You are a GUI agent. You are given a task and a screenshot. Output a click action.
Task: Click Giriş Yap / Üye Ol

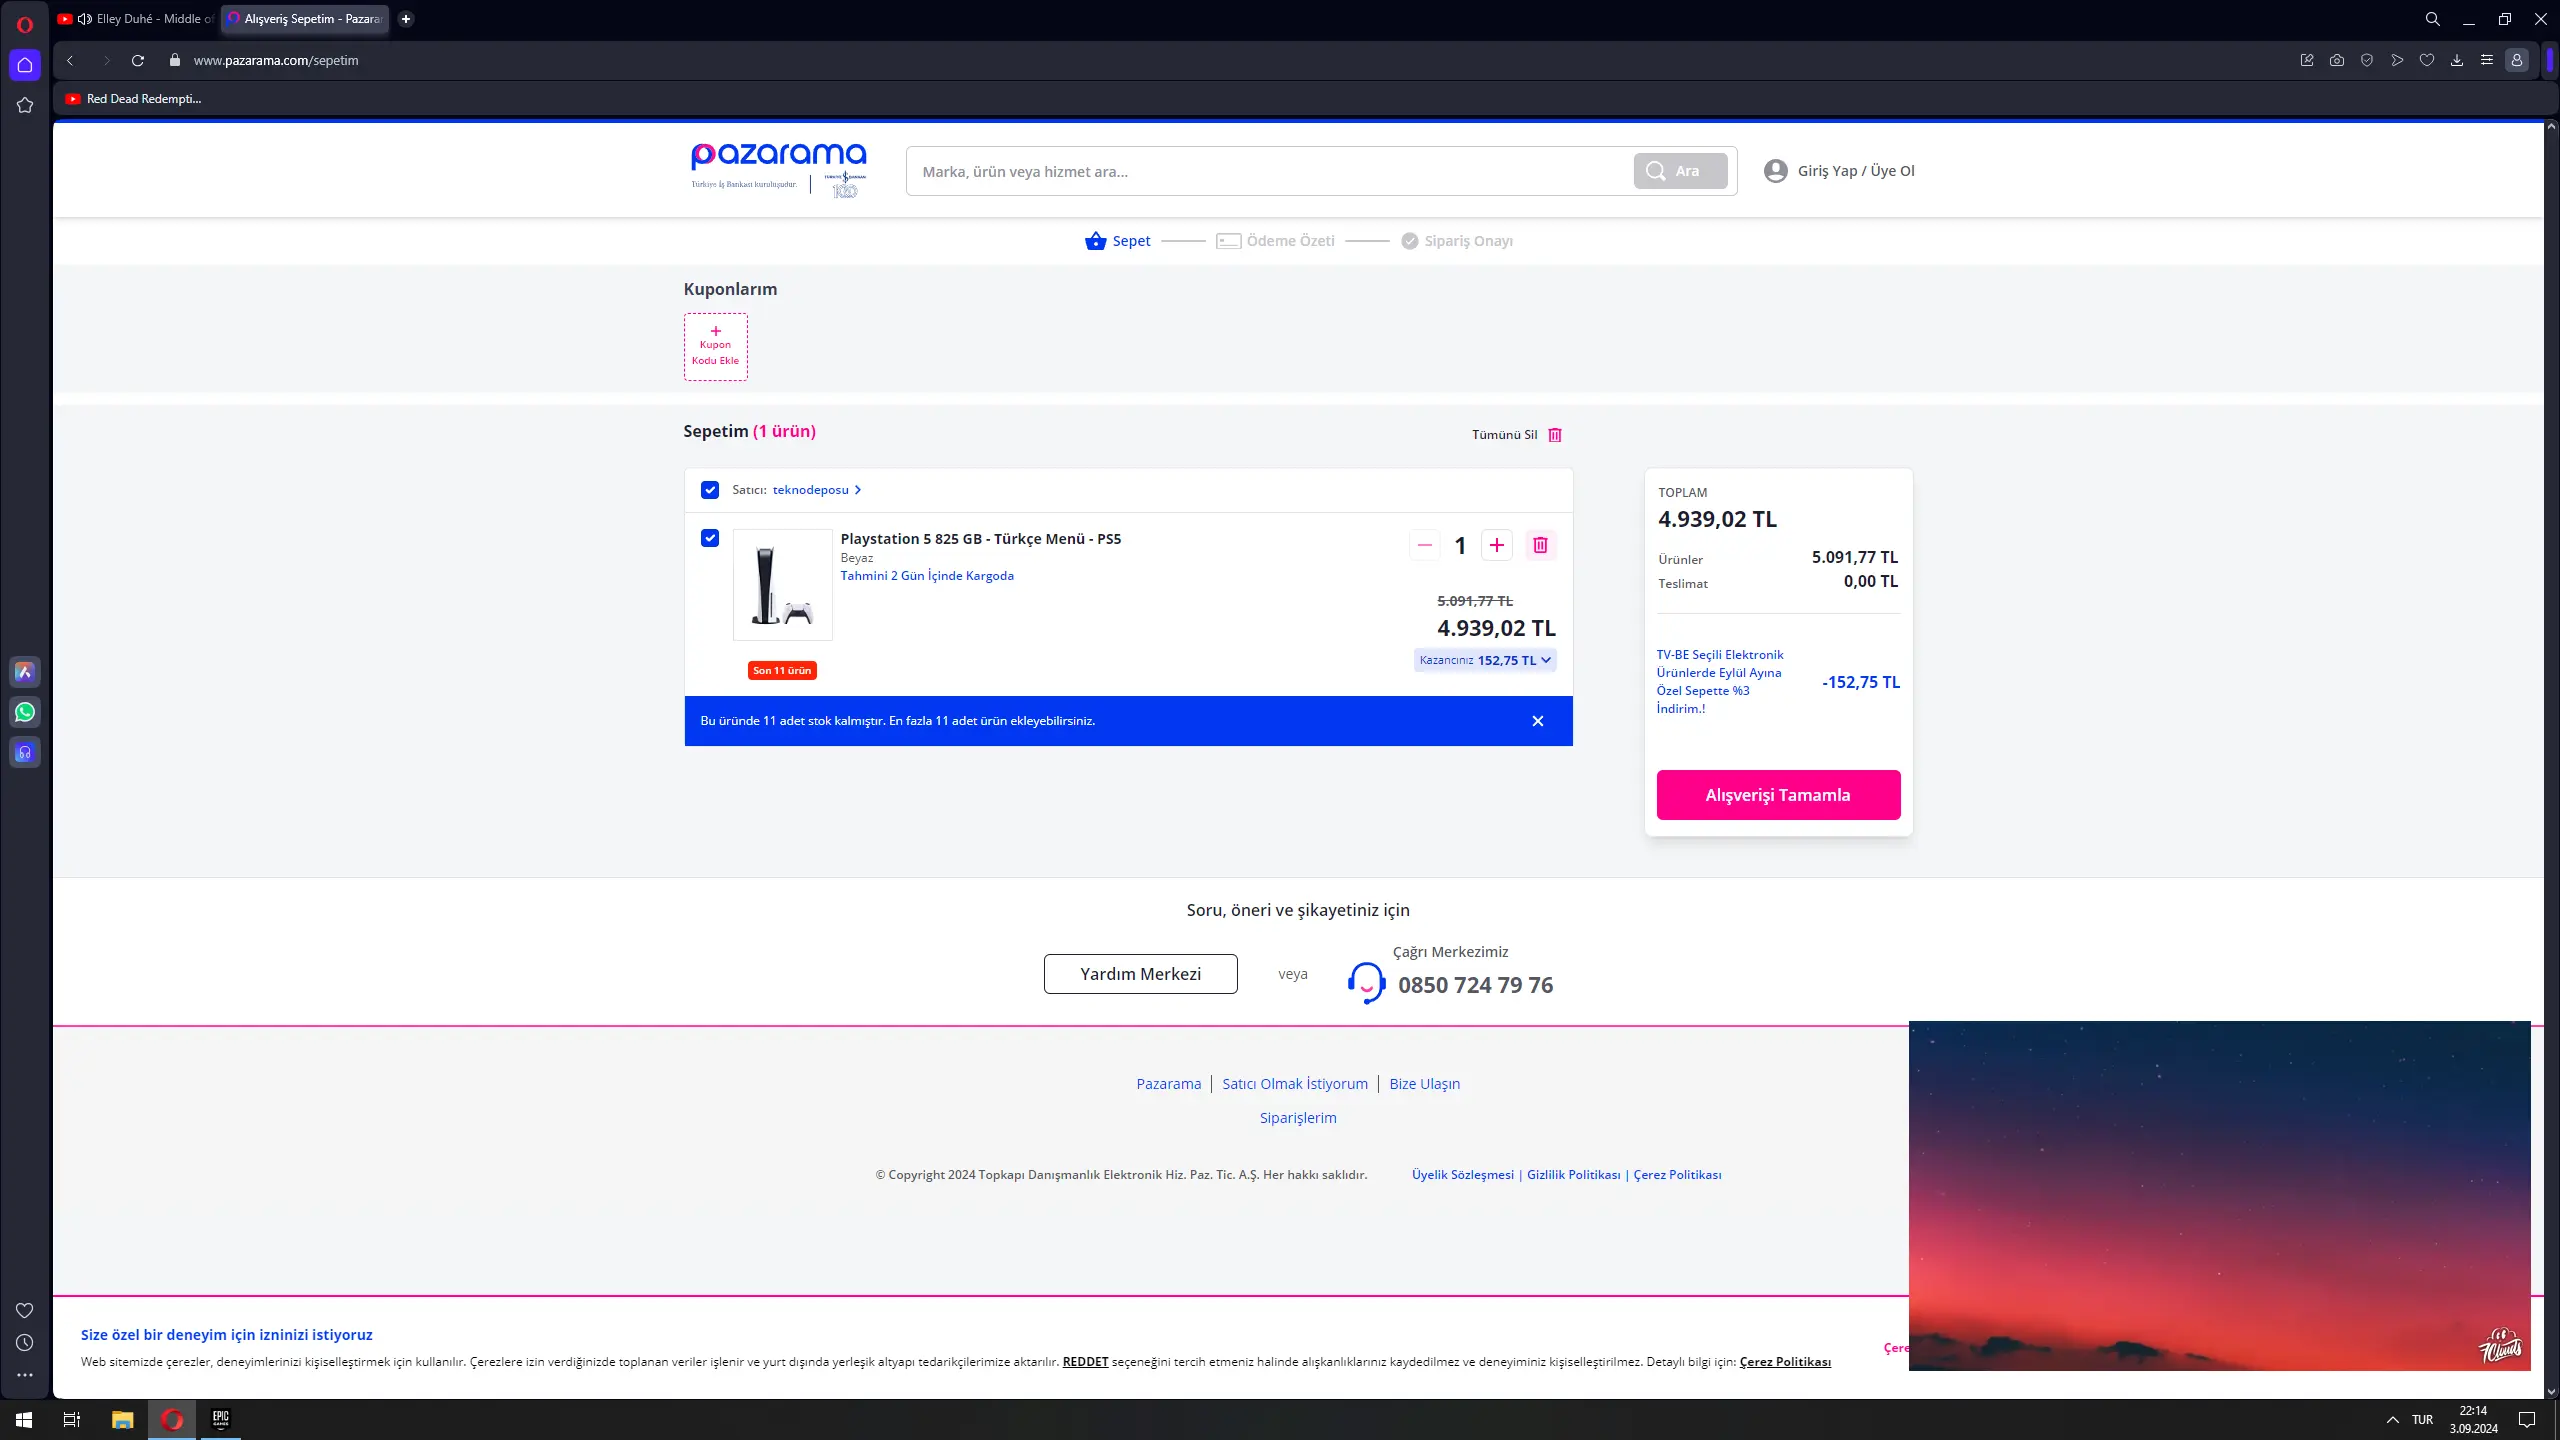click(1840, 171)
